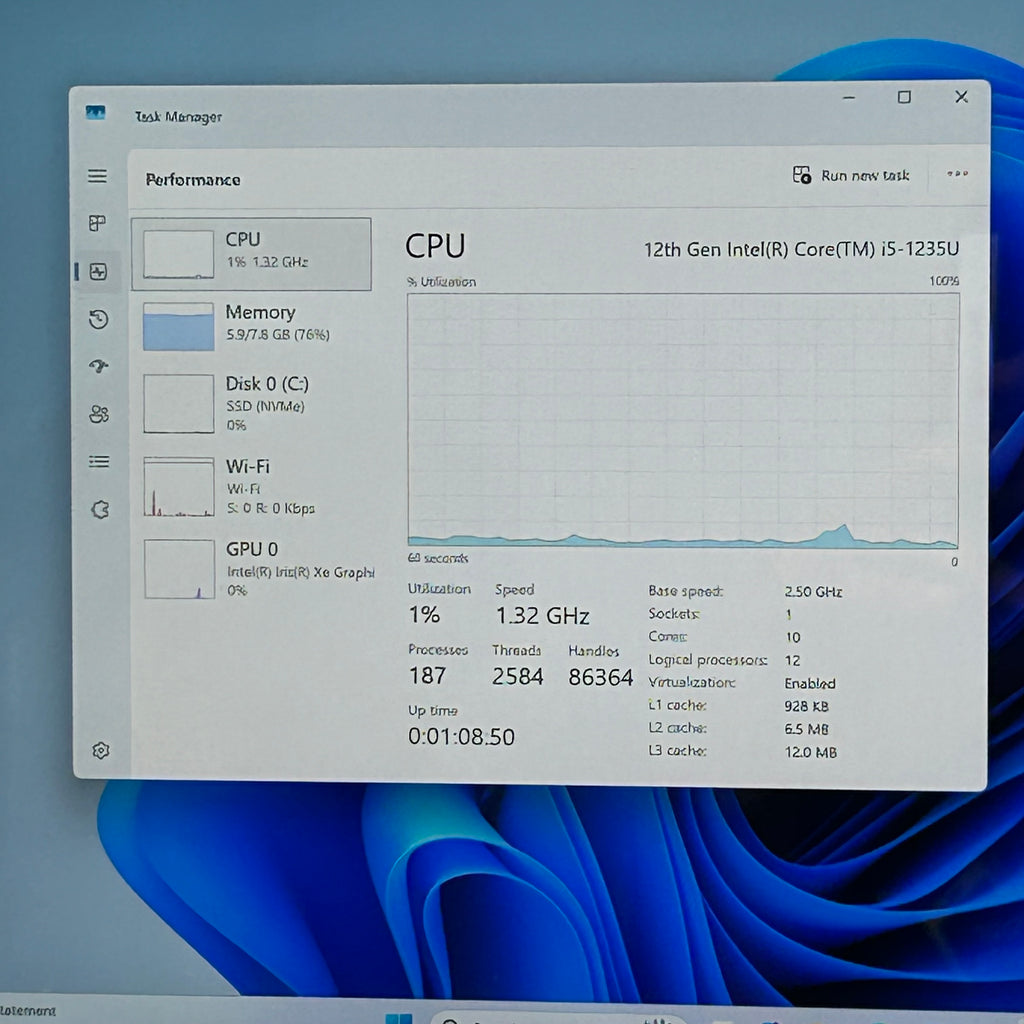Click Run new task button
The height and width of the screenshot is (1024, 1024).
pos(851,175)
